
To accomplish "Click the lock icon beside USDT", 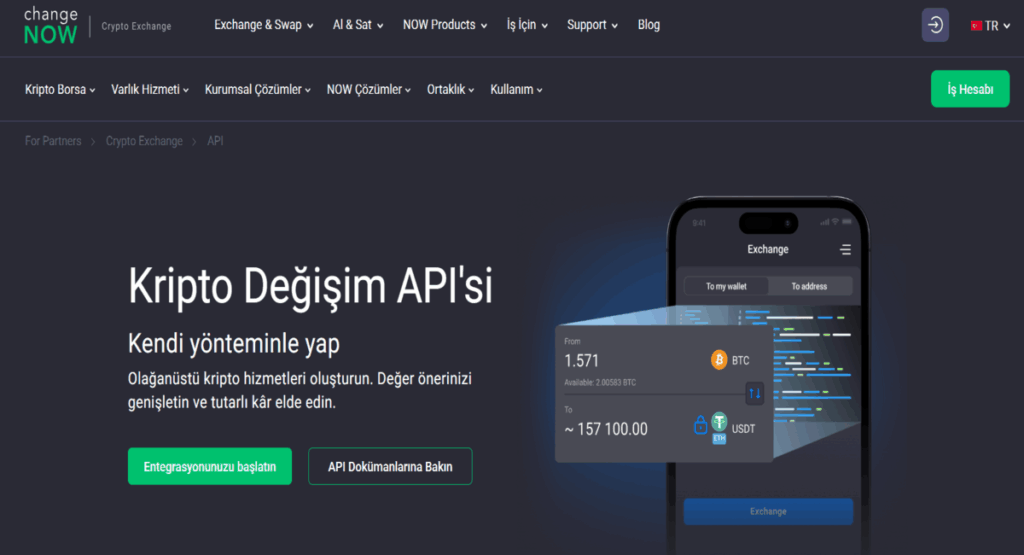I will pos(700,426).
